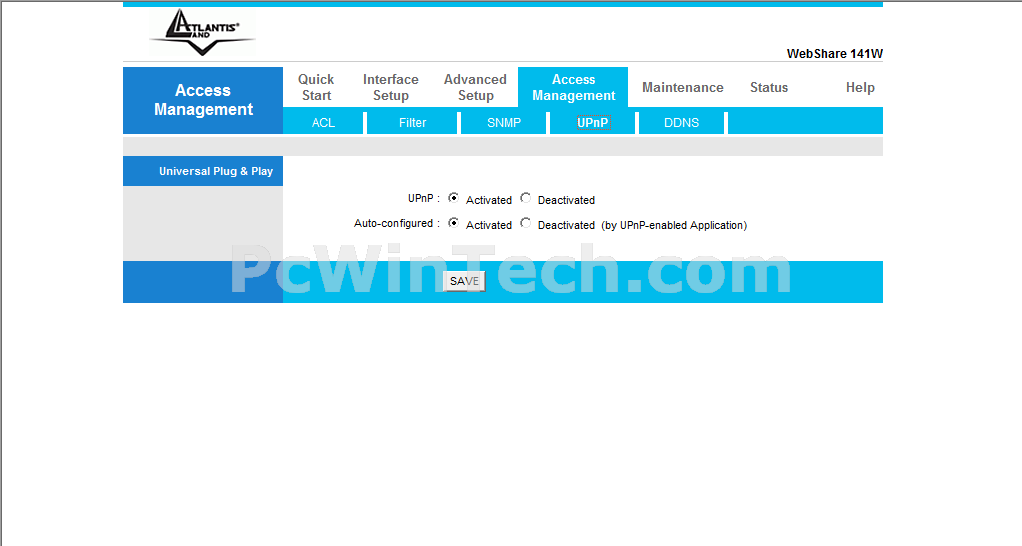Select the UPnP sub-tab

click(593, 122)
